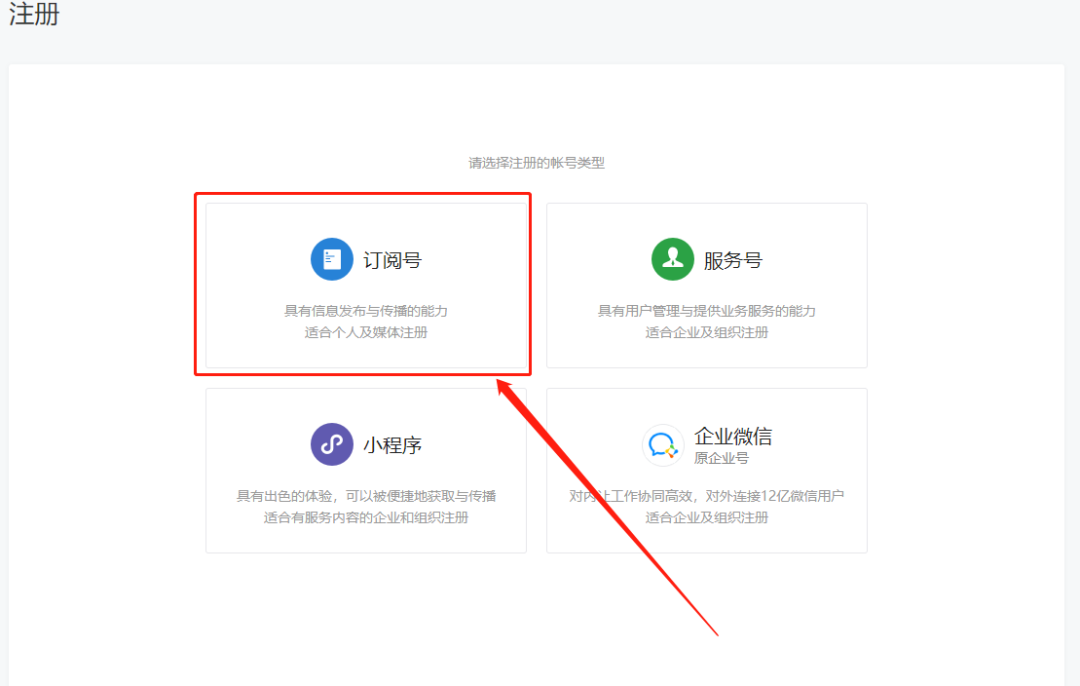Click text 具有用户管理与提供业务服务的能力
The height and width of the screenshot is (686, 1080).
[x=707, y=311]
